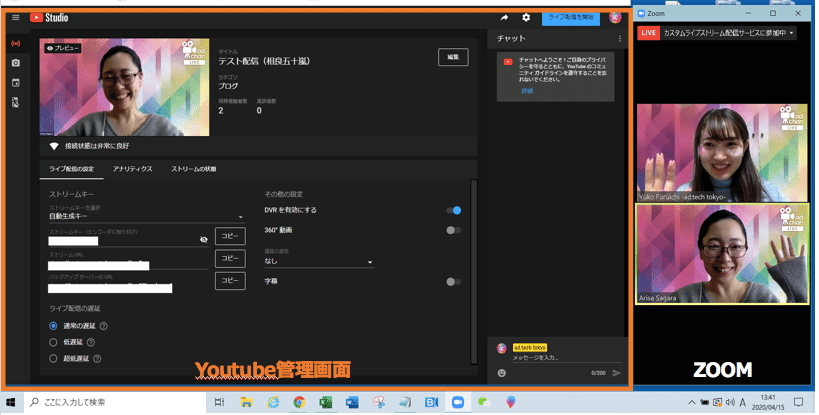This screenshot has height=415, width=819.
Task: Open the account avatar in the Studio header
Action: pyautogui.click(x=615, y=17)
